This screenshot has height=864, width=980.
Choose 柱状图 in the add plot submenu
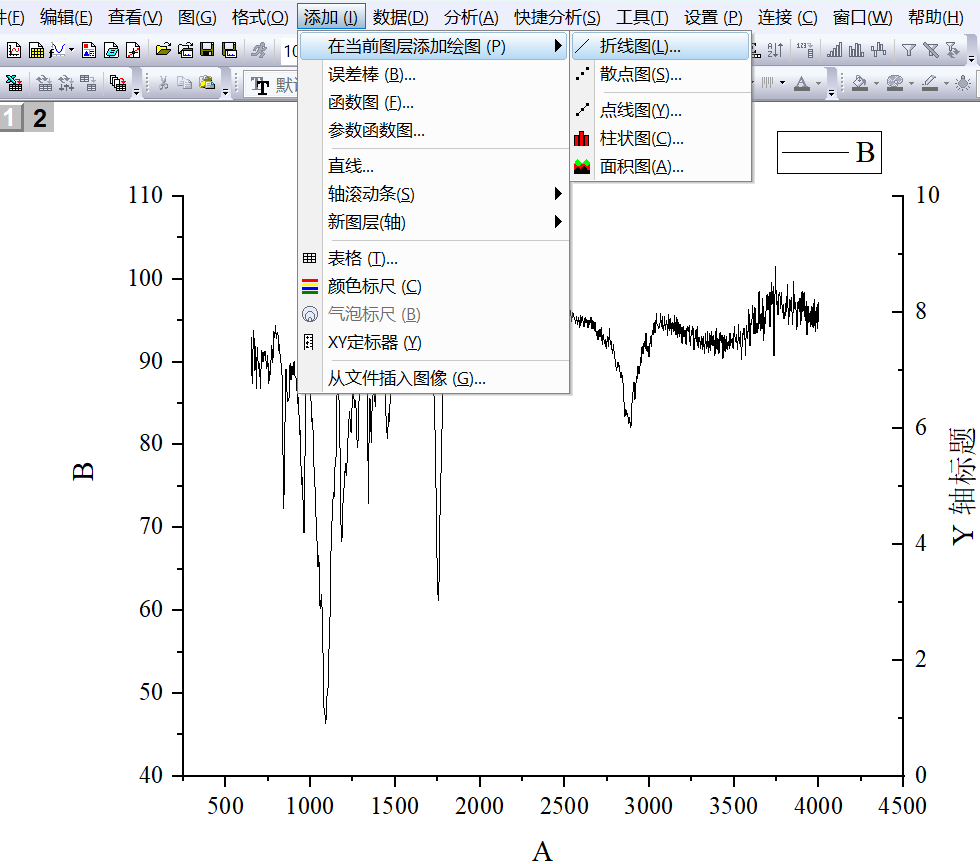pos(642,138)
